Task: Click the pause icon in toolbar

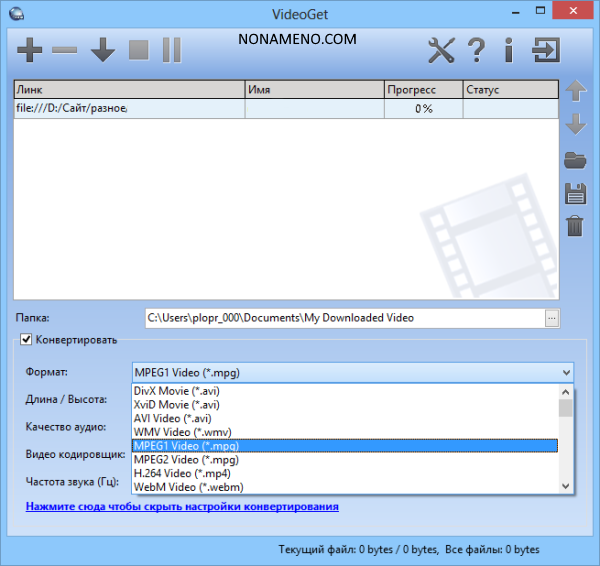Action: pyautogui.click(x=172, y=50)
